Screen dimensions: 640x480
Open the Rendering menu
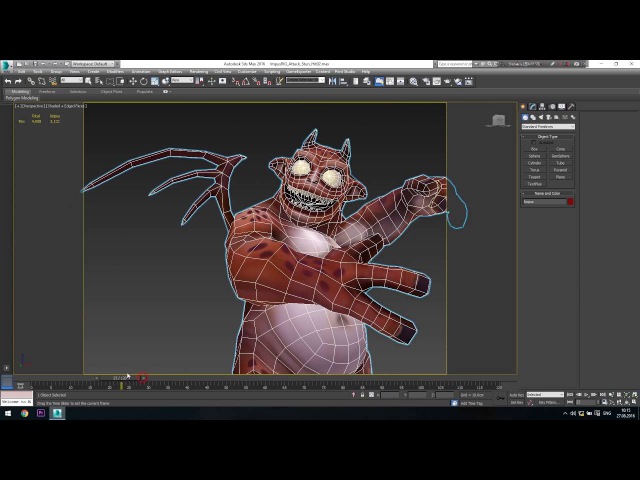[199, 72]
